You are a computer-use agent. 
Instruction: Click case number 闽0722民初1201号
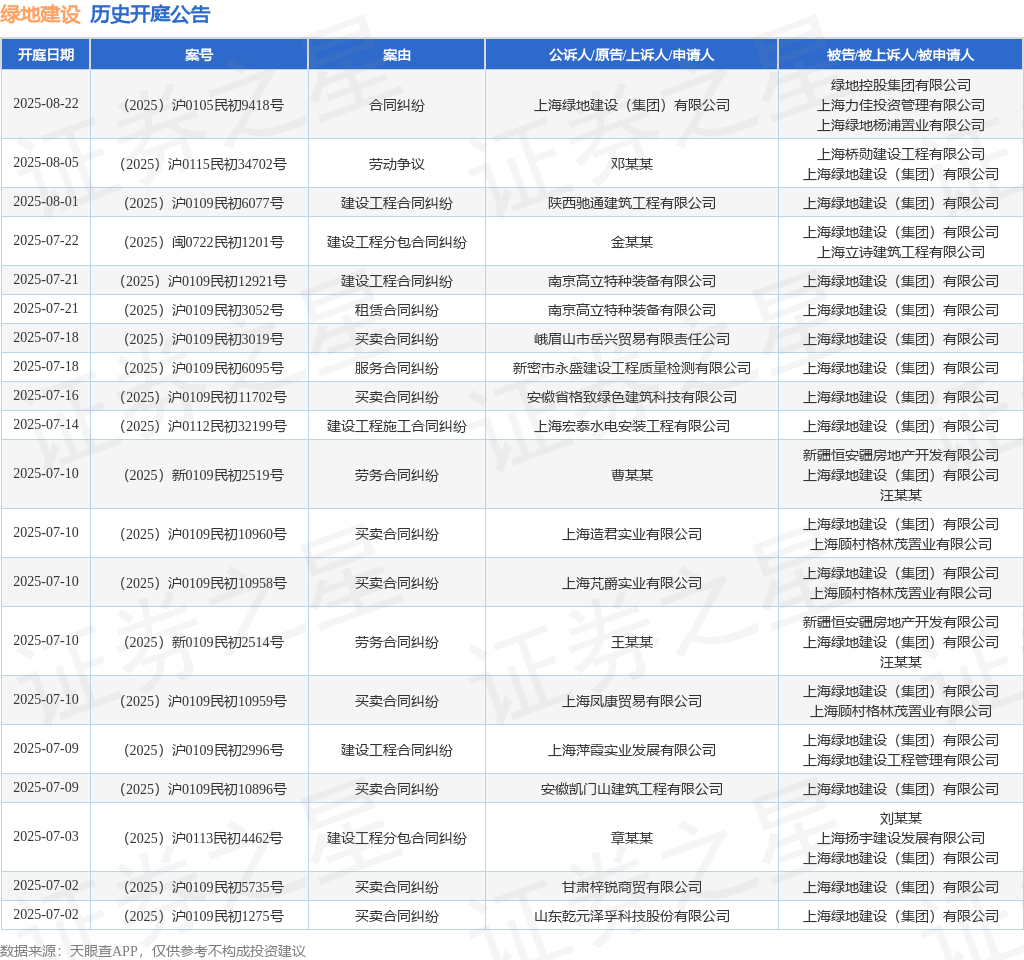pyautogui.click(x=203, y=242)
